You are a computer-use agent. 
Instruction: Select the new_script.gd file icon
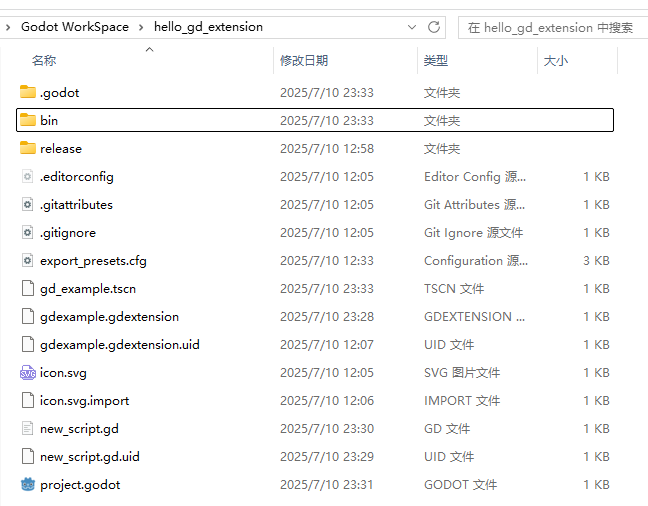(x=28, y=429)
